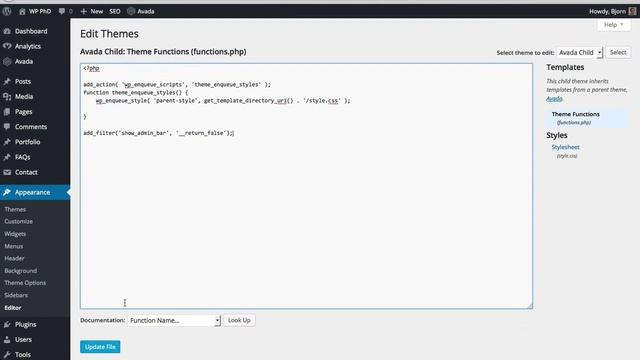Expand the Help dropdown tab
The width and height of the screenshot is (640, 360).
614,25
